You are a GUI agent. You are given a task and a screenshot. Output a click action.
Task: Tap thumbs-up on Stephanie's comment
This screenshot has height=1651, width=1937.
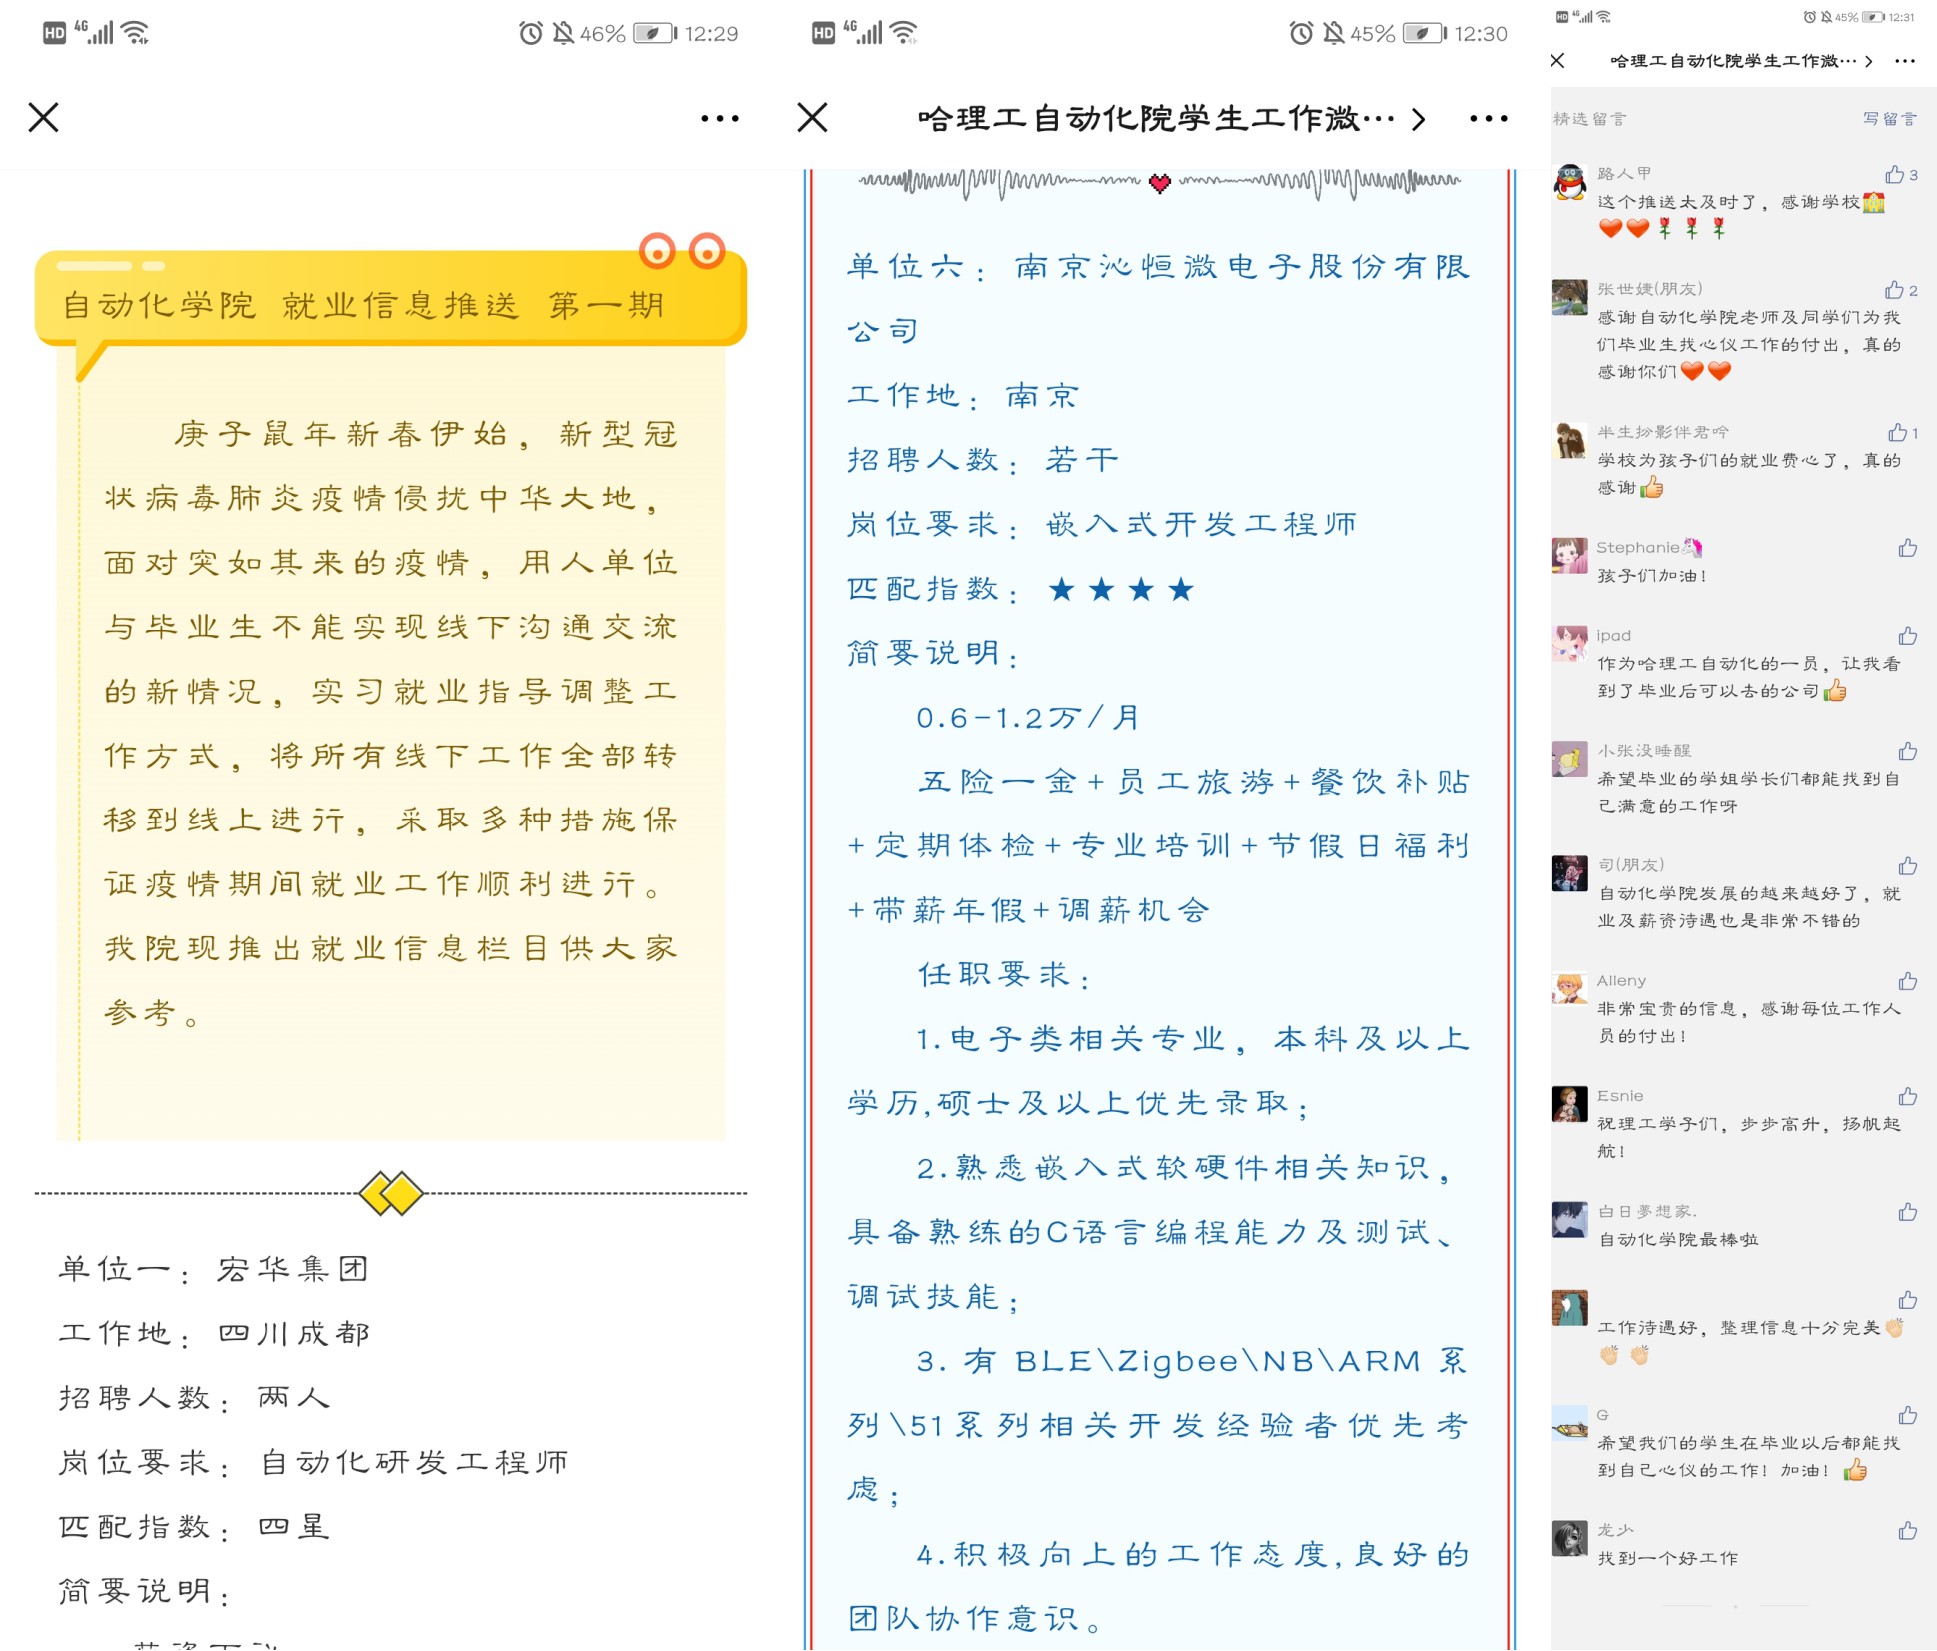click(1907, 548)
